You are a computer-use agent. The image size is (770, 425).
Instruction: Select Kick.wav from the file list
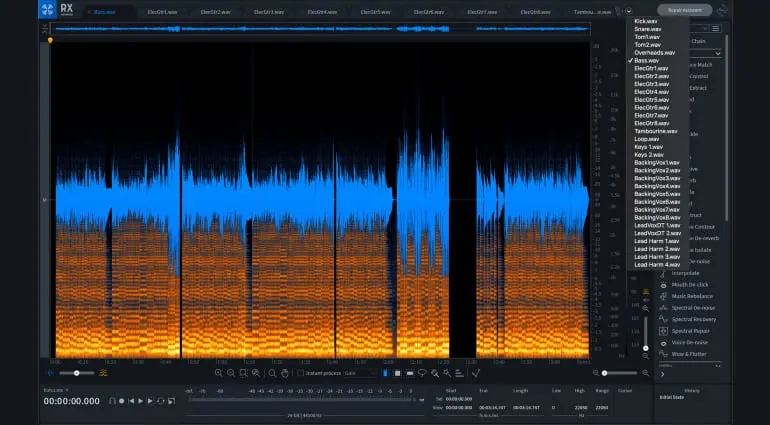[x=644, y=20]
